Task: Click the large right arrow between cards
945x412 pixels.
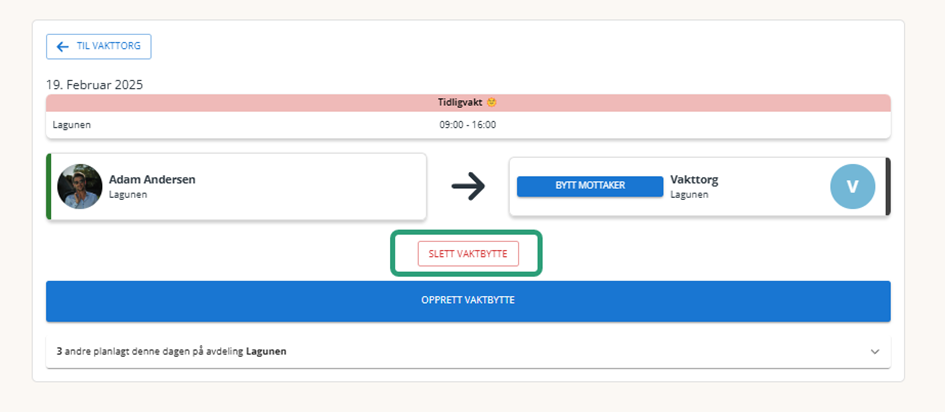Action: [x=468, y=187]
